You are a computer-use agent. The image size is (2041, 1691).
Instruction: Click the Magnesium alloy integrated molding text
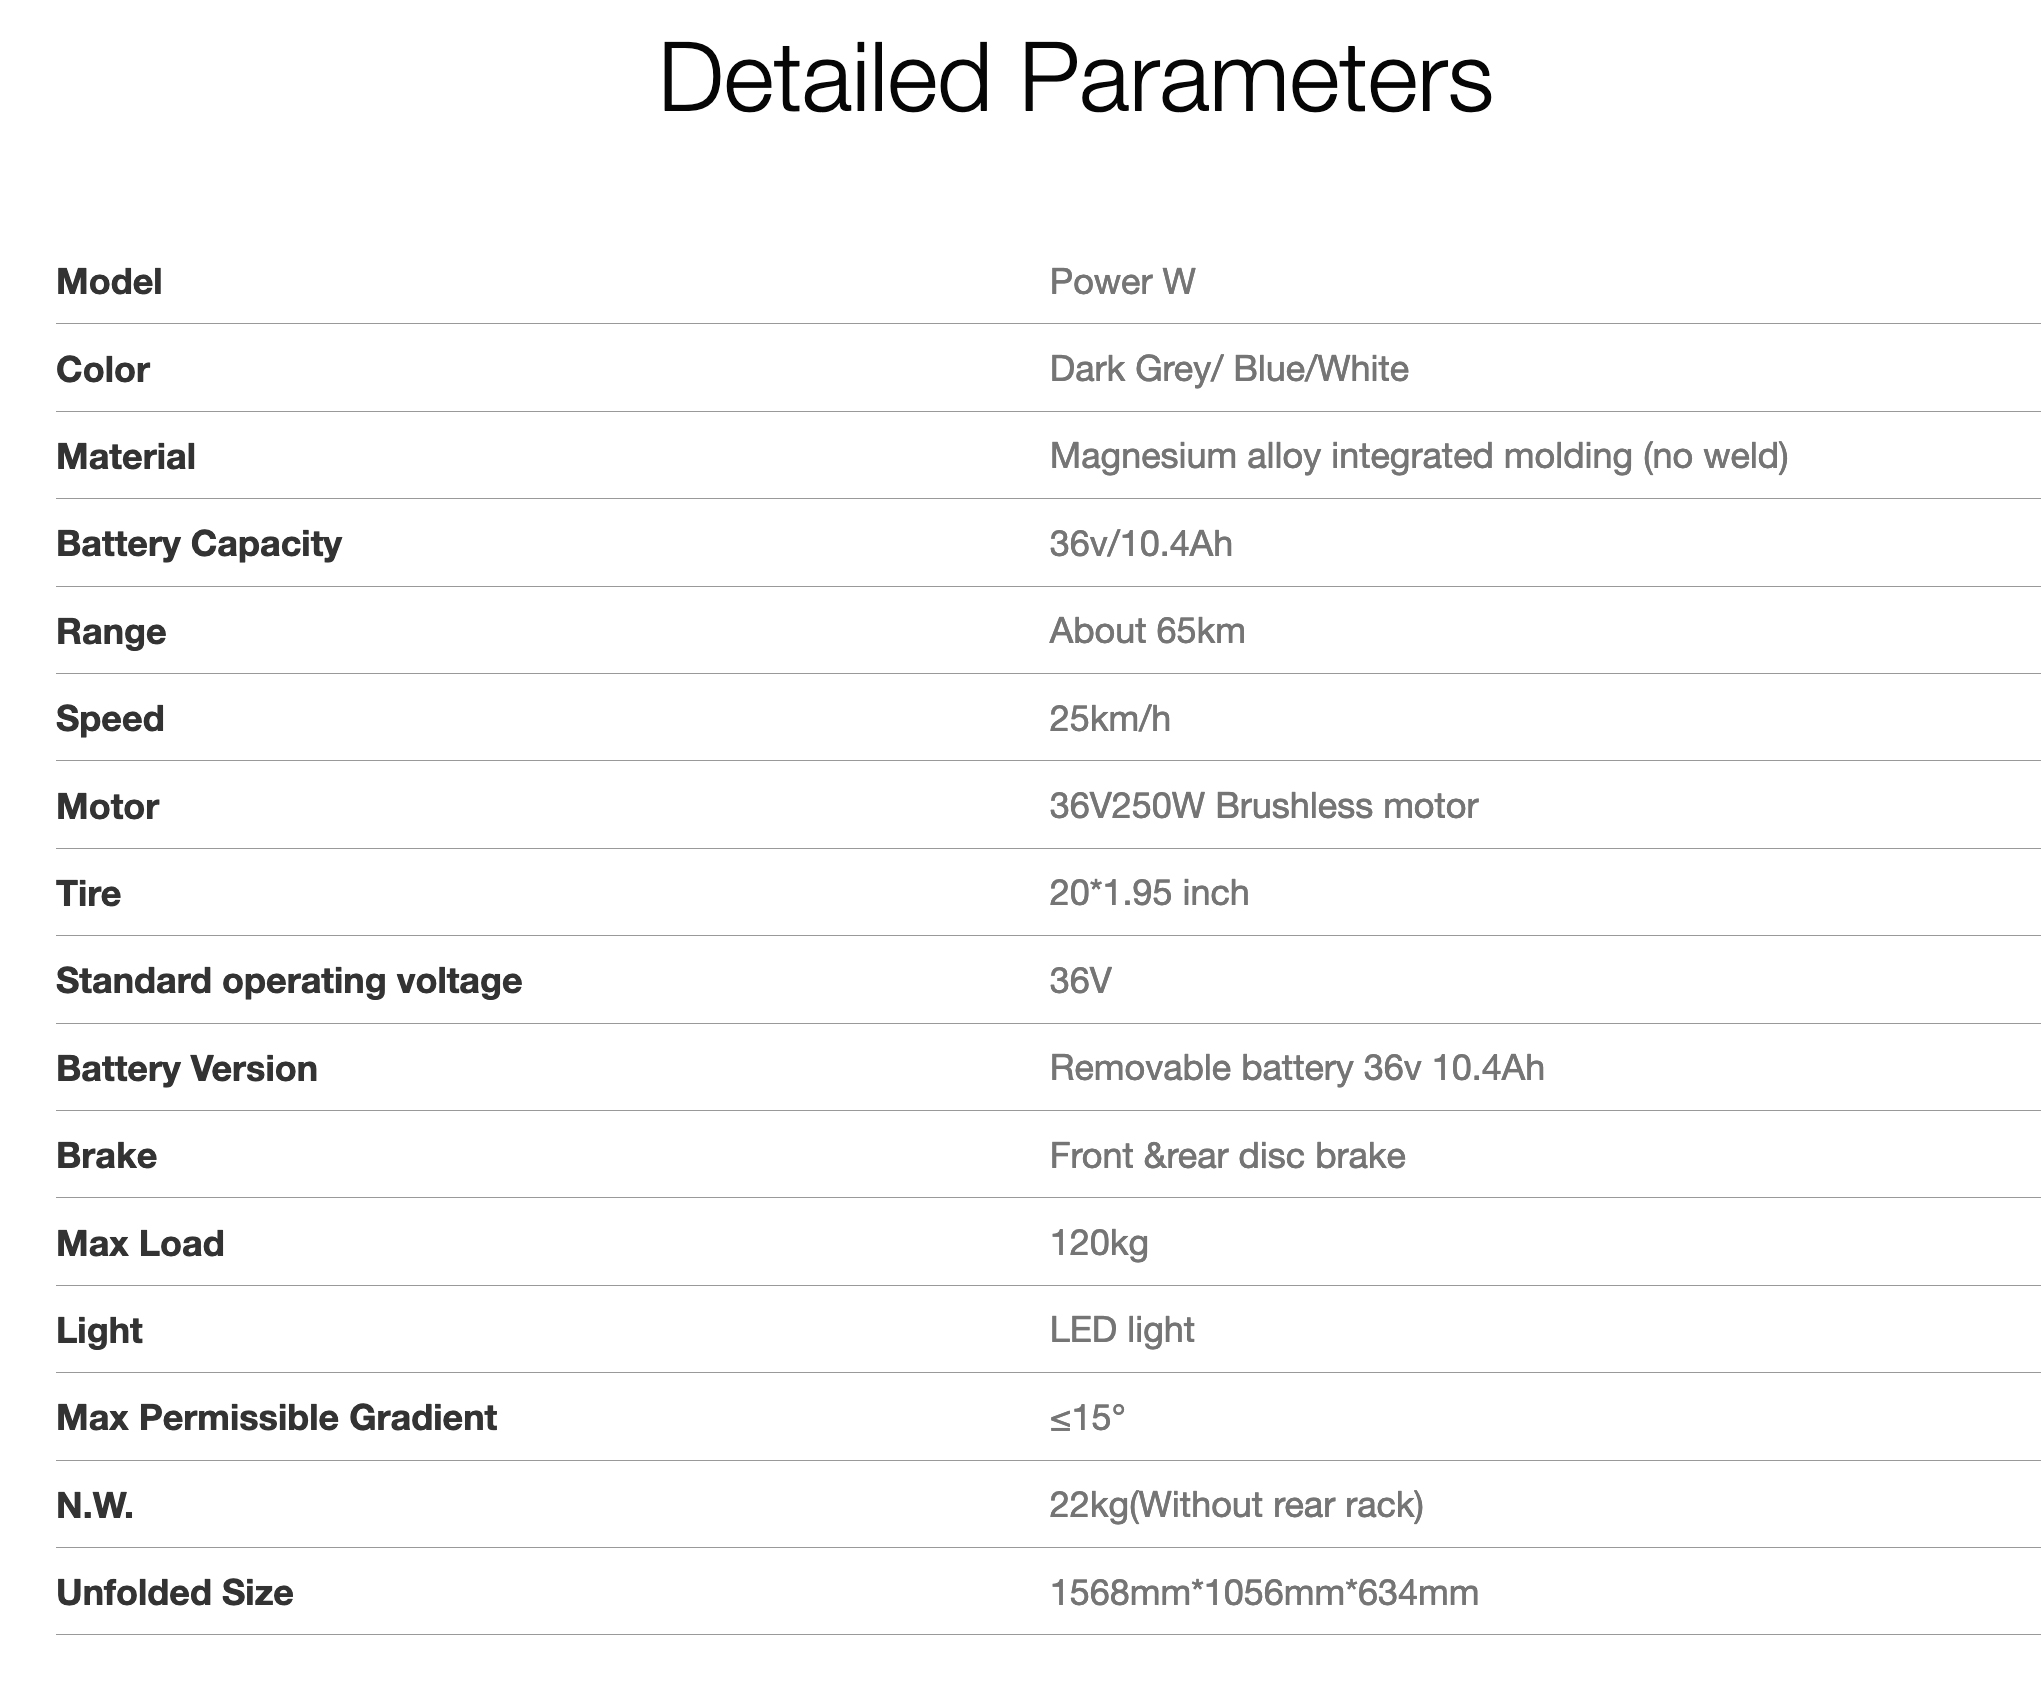coord(1418,456)
